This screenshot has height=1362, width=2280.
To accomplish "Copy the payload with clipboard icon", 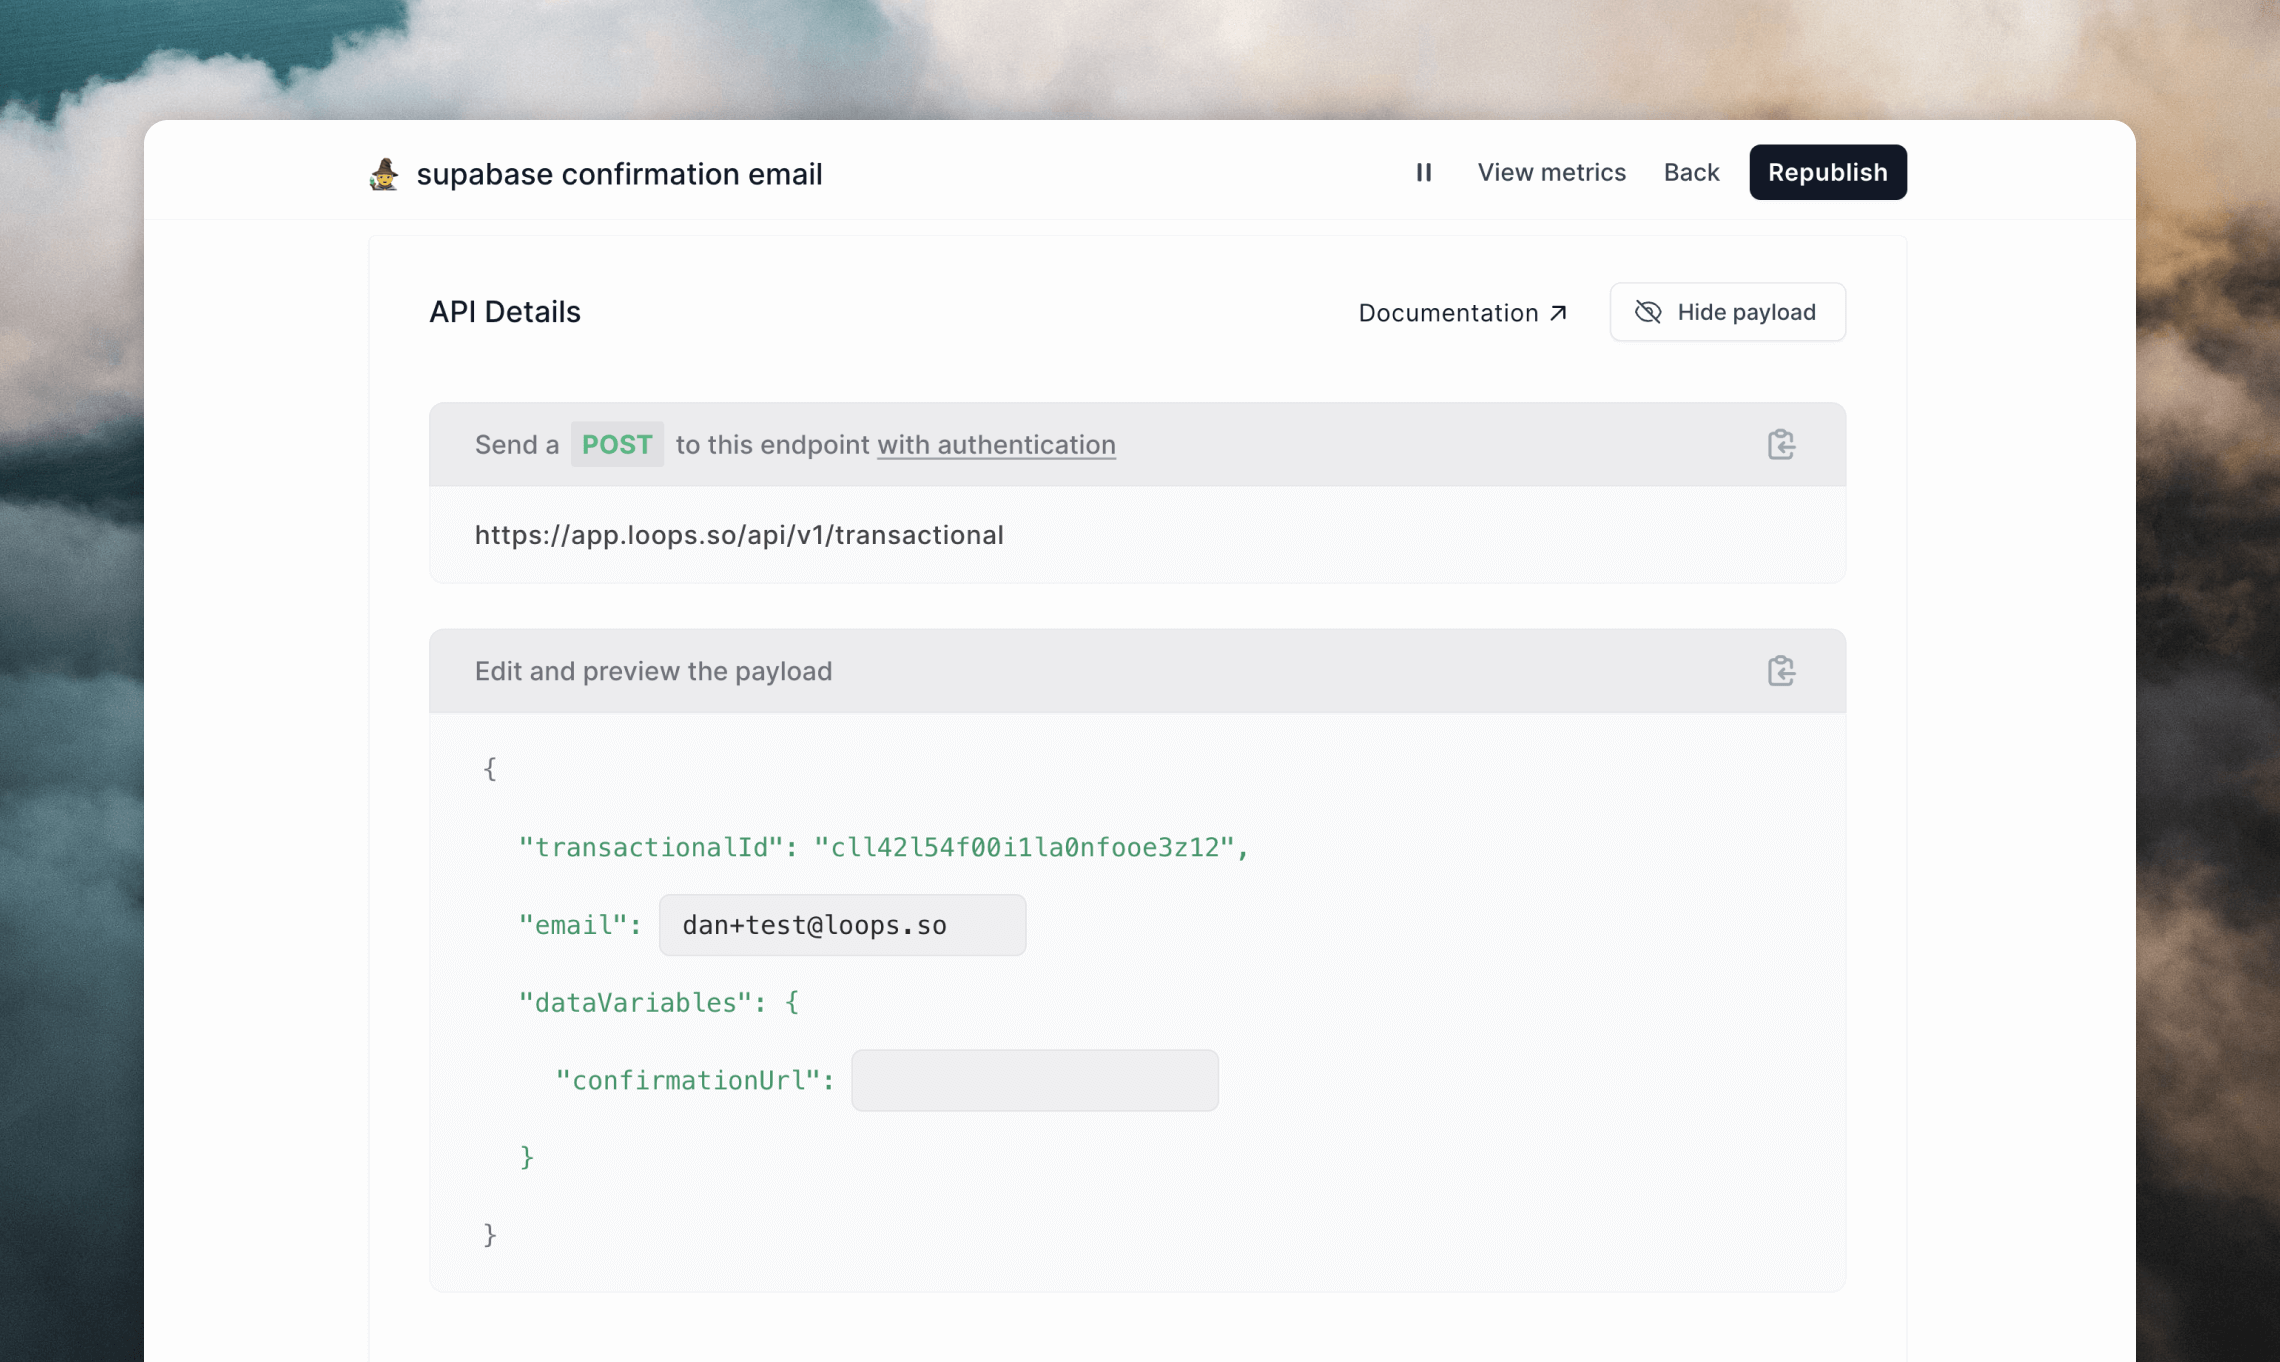I will [x=1781, y=671].
